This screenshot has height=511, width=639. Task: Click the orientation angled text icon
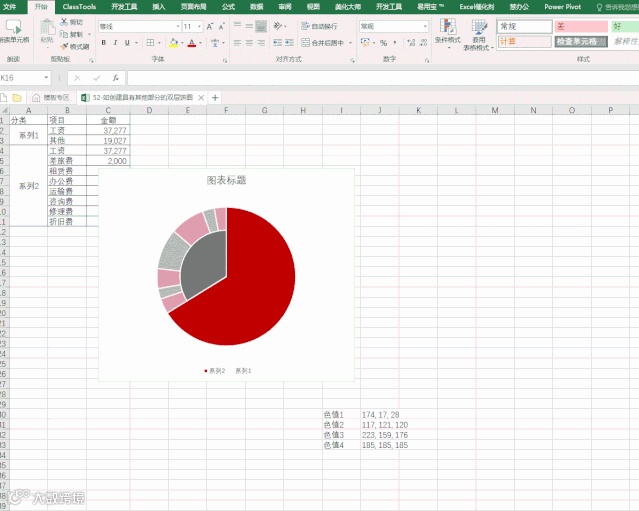tap(278, 26)
